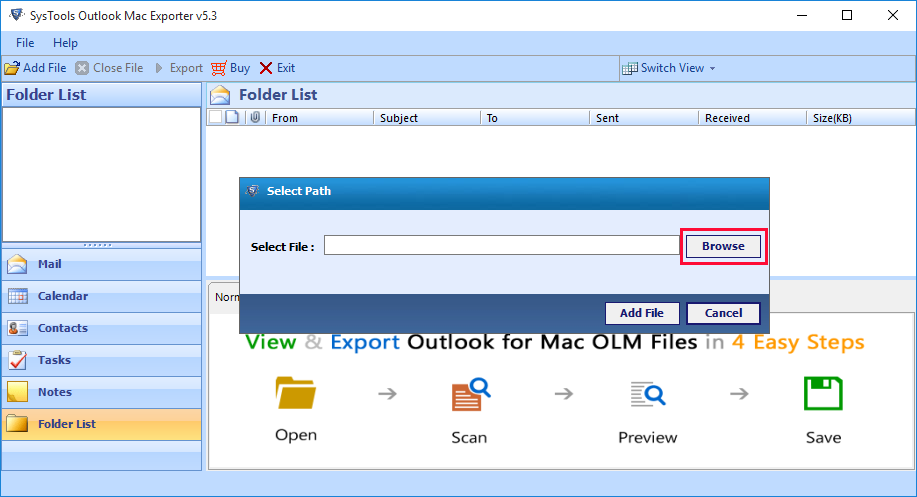Viewport: 917px width, 497px height.
Task: Click the Select Path dialog title icon
Action: click(x=253, y=191)
